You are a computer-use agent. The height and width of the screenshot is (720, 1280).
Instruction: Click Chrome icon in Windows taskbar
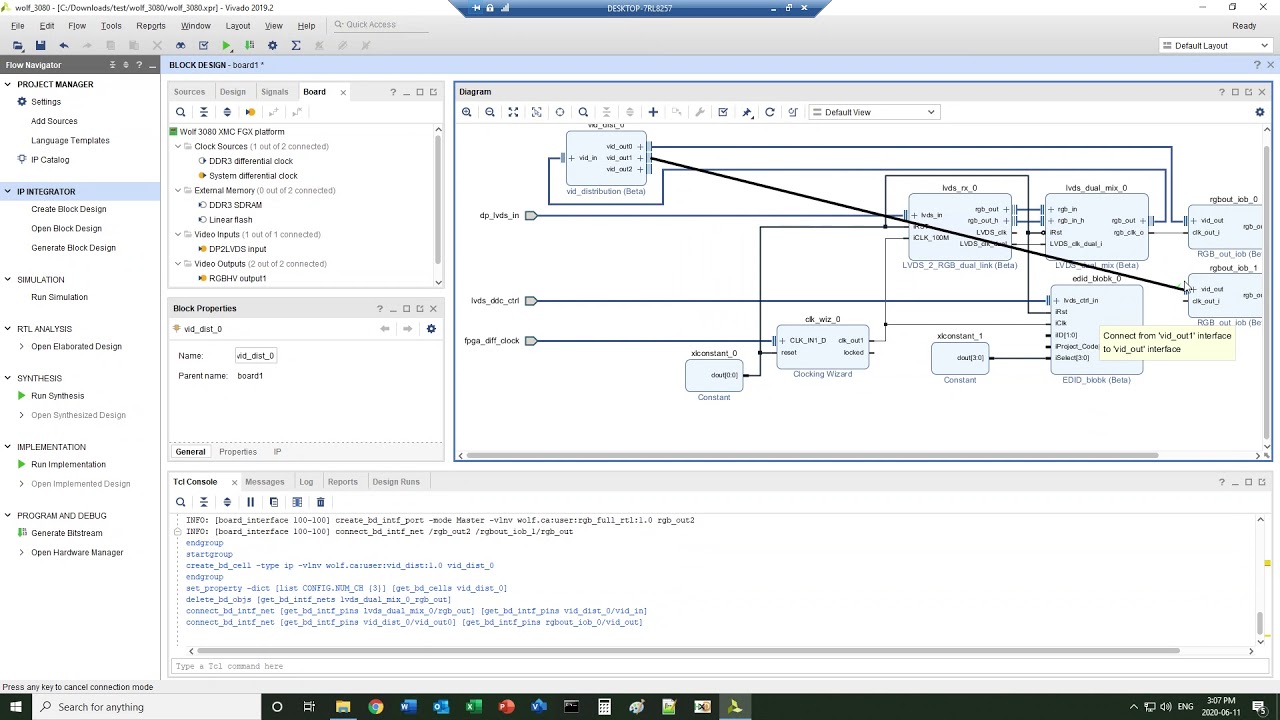pos(375,707)
